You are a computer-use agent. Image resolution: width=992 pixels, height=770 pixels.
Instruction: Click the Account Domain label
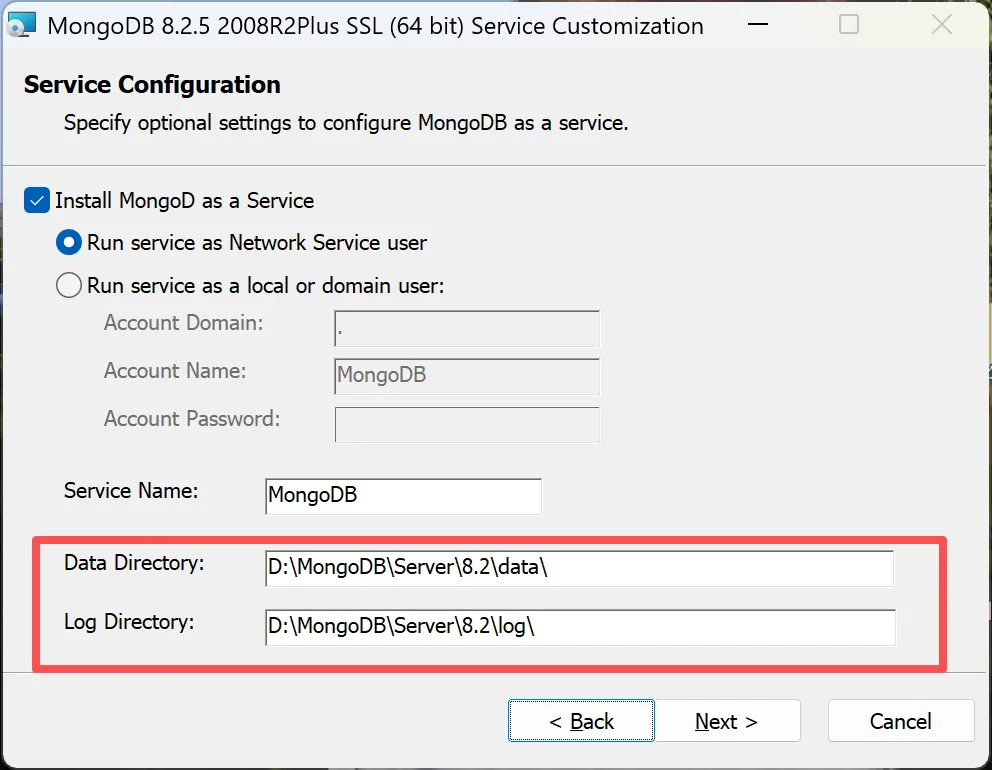pos(183,323)
